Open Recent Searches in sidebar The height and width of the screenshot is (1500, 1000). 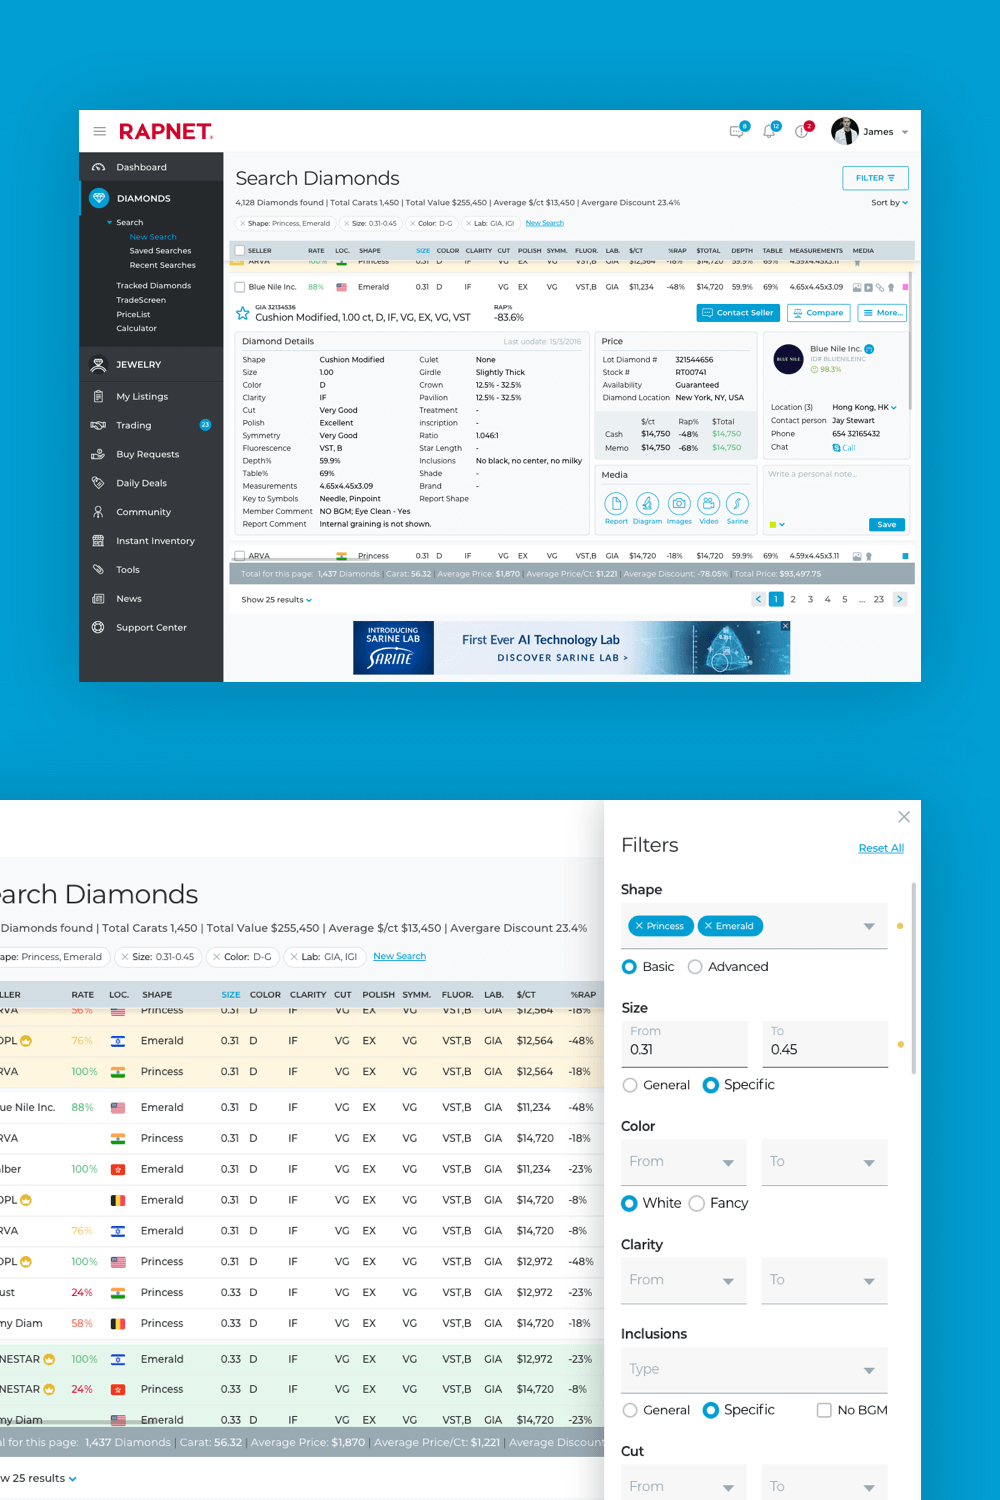(x=162, y=265)
